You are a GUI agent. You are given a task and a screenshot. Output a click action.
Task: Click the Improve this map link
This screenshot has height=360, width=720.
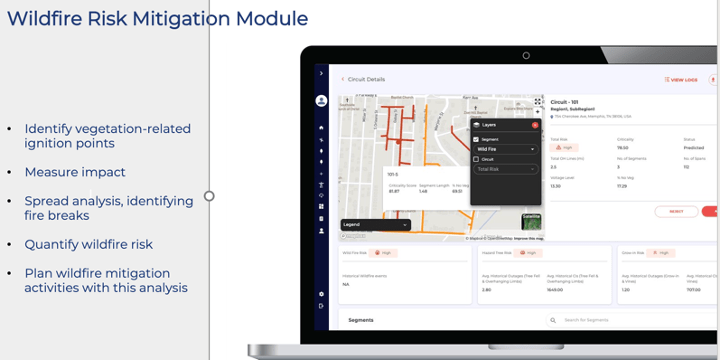coord(528,238)
